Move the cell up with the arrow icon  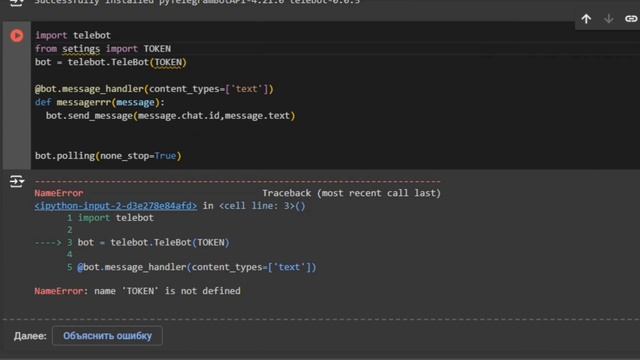tap(586, 19)
